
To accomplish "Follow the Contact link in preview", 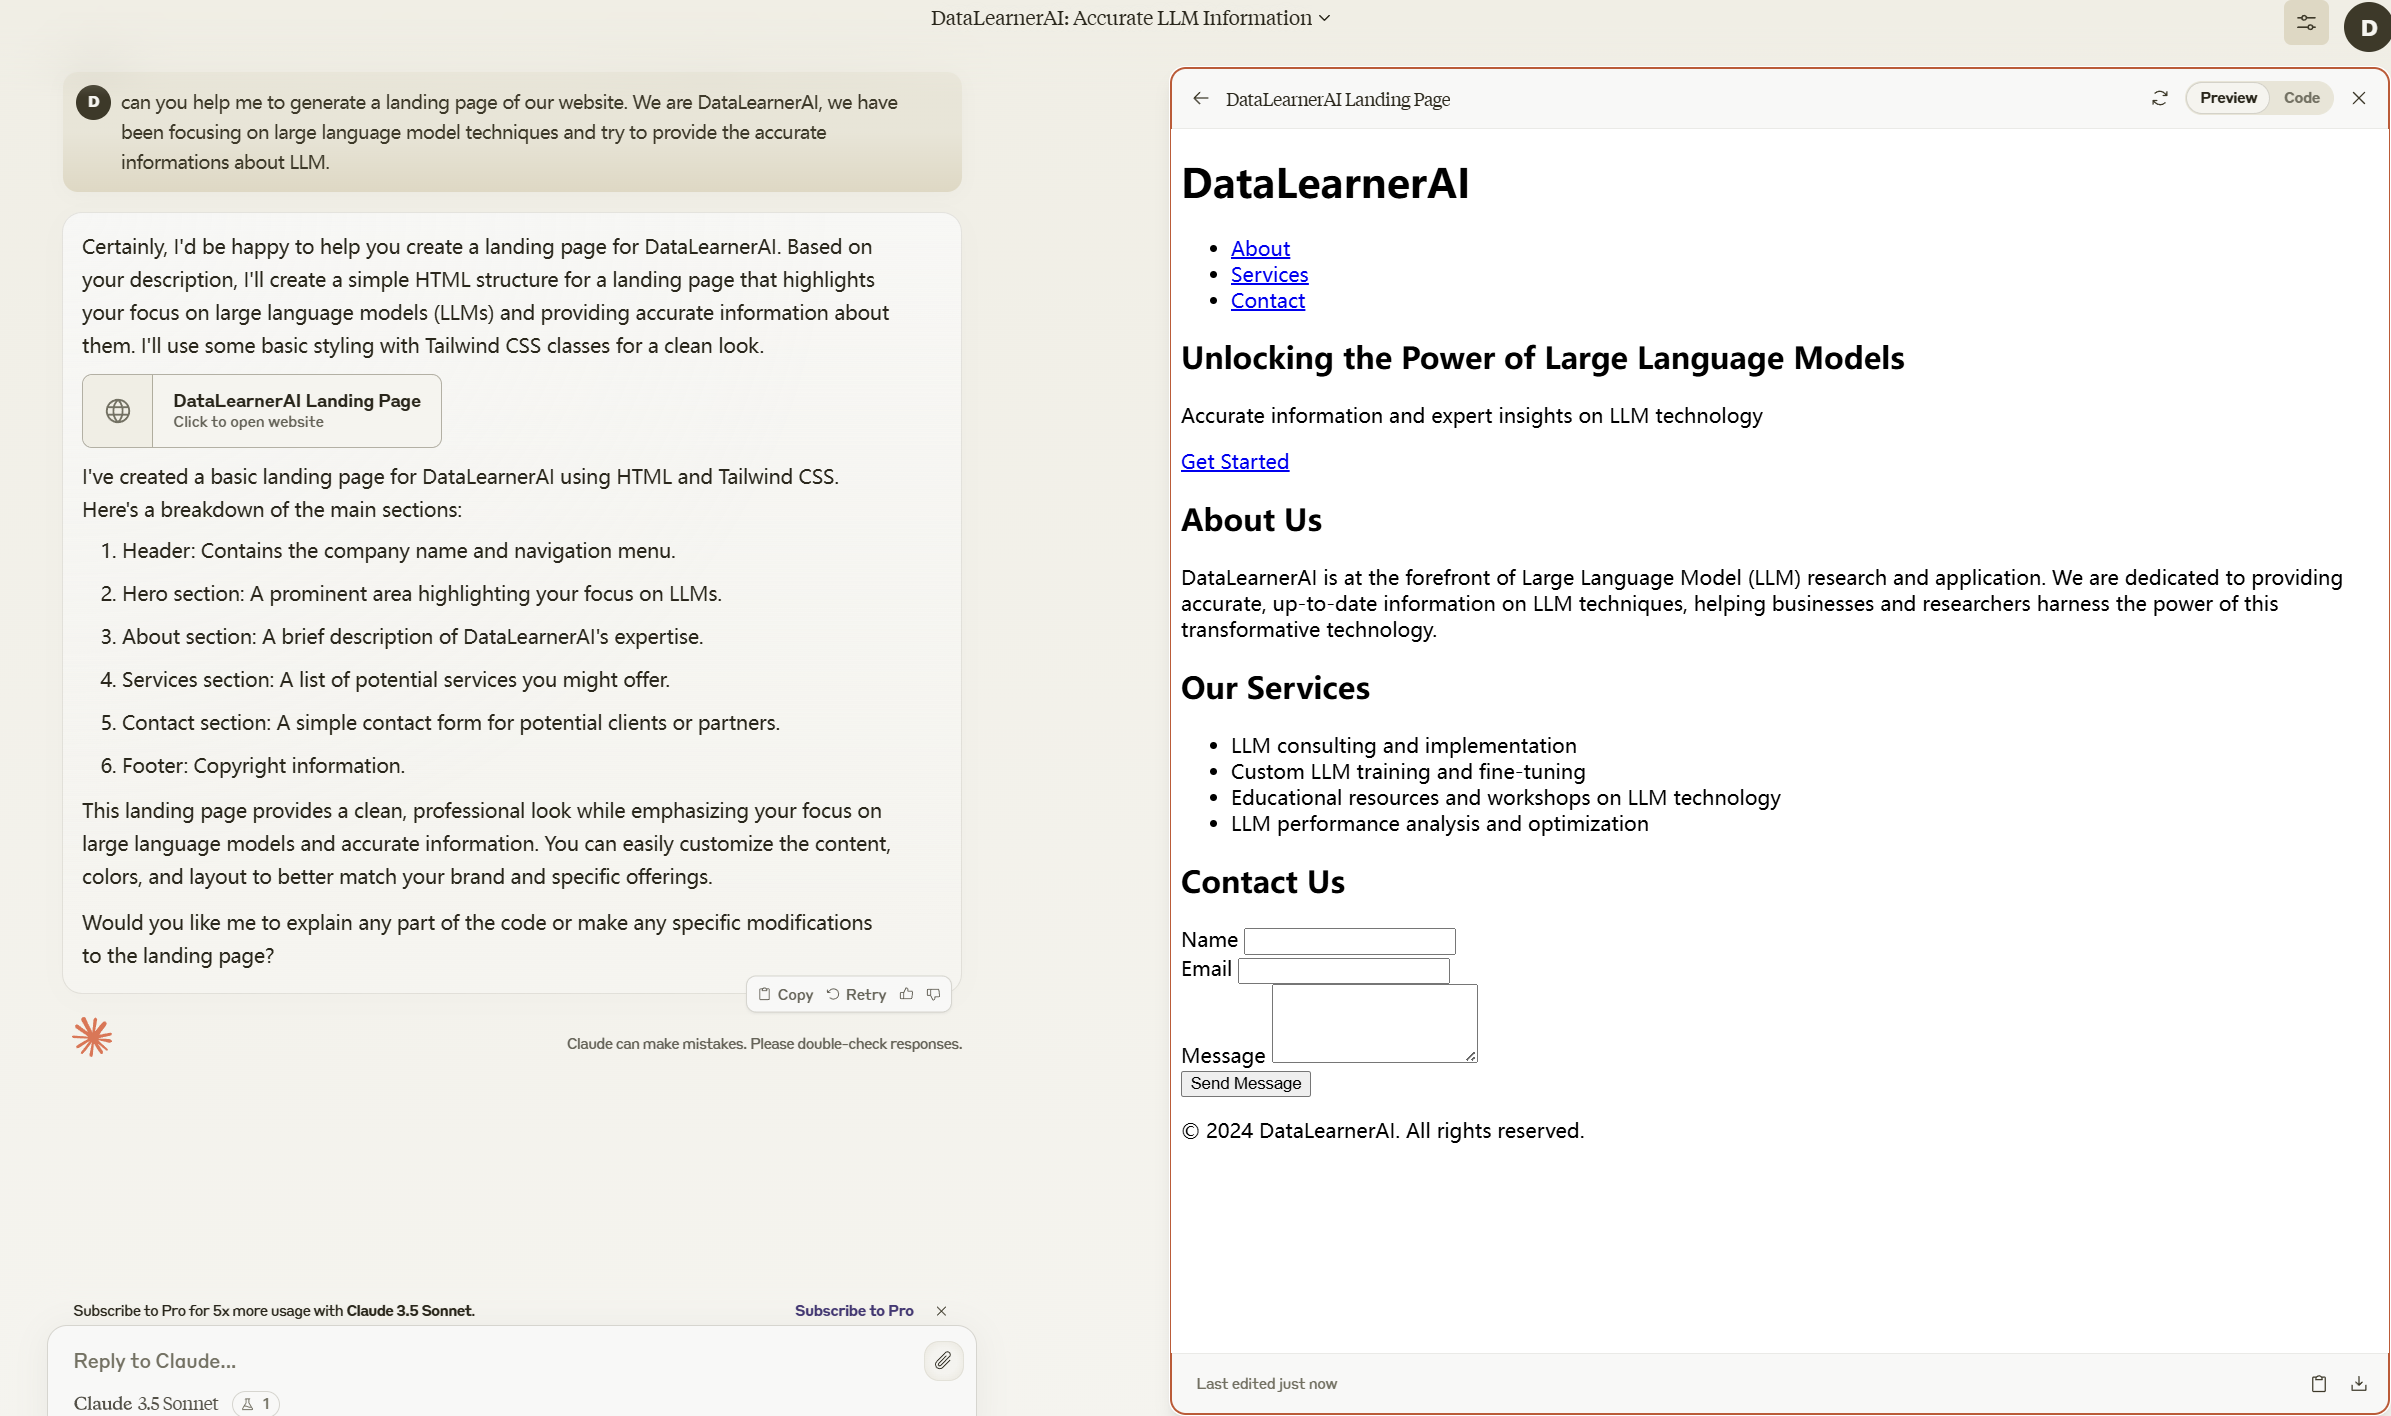I will click(1268, 300).
